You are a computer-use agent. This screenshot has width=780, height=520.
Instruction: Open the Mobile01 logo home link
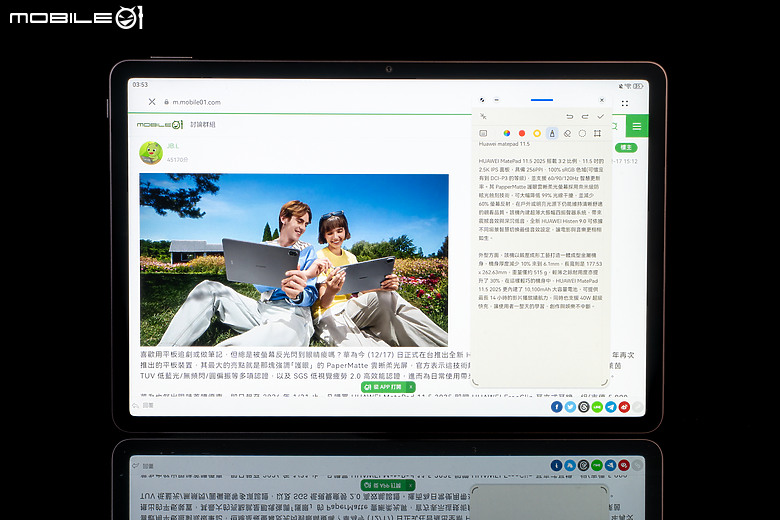(160, 124)
